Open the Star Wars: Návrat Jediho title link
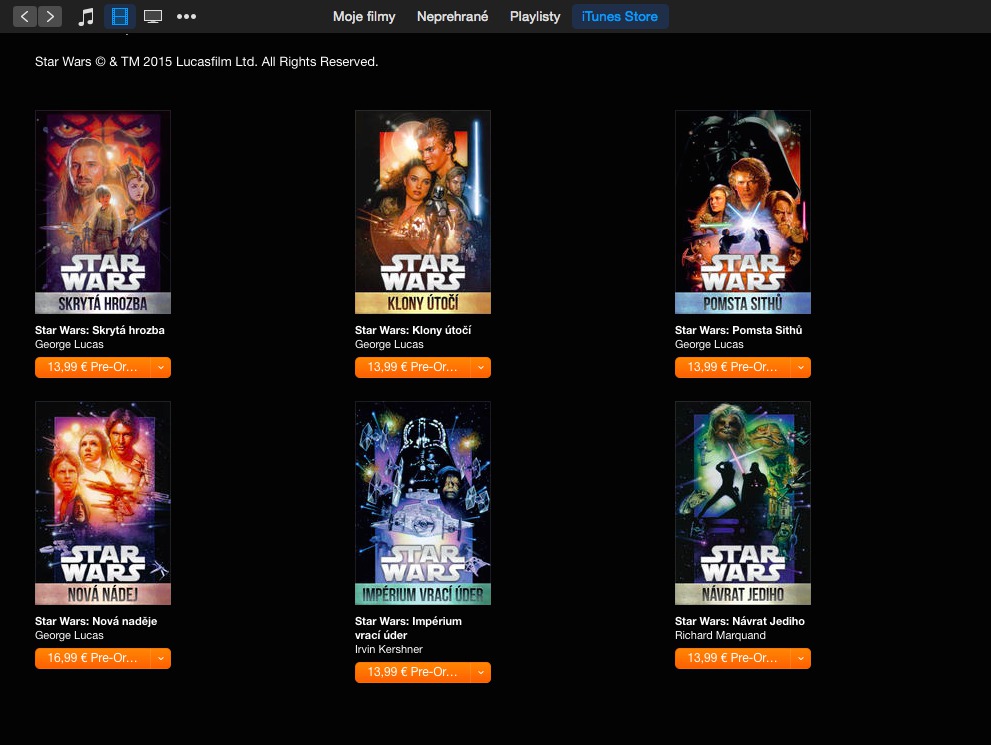991x745 pixels. [740, 621]
